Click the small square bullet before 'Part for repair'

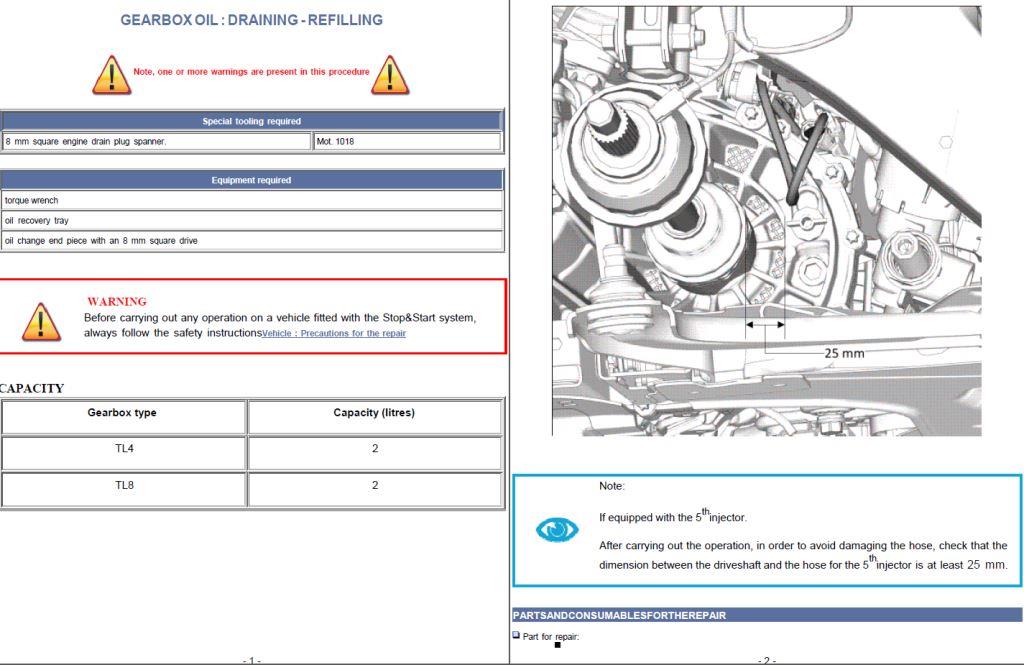[x=516, y=635]
